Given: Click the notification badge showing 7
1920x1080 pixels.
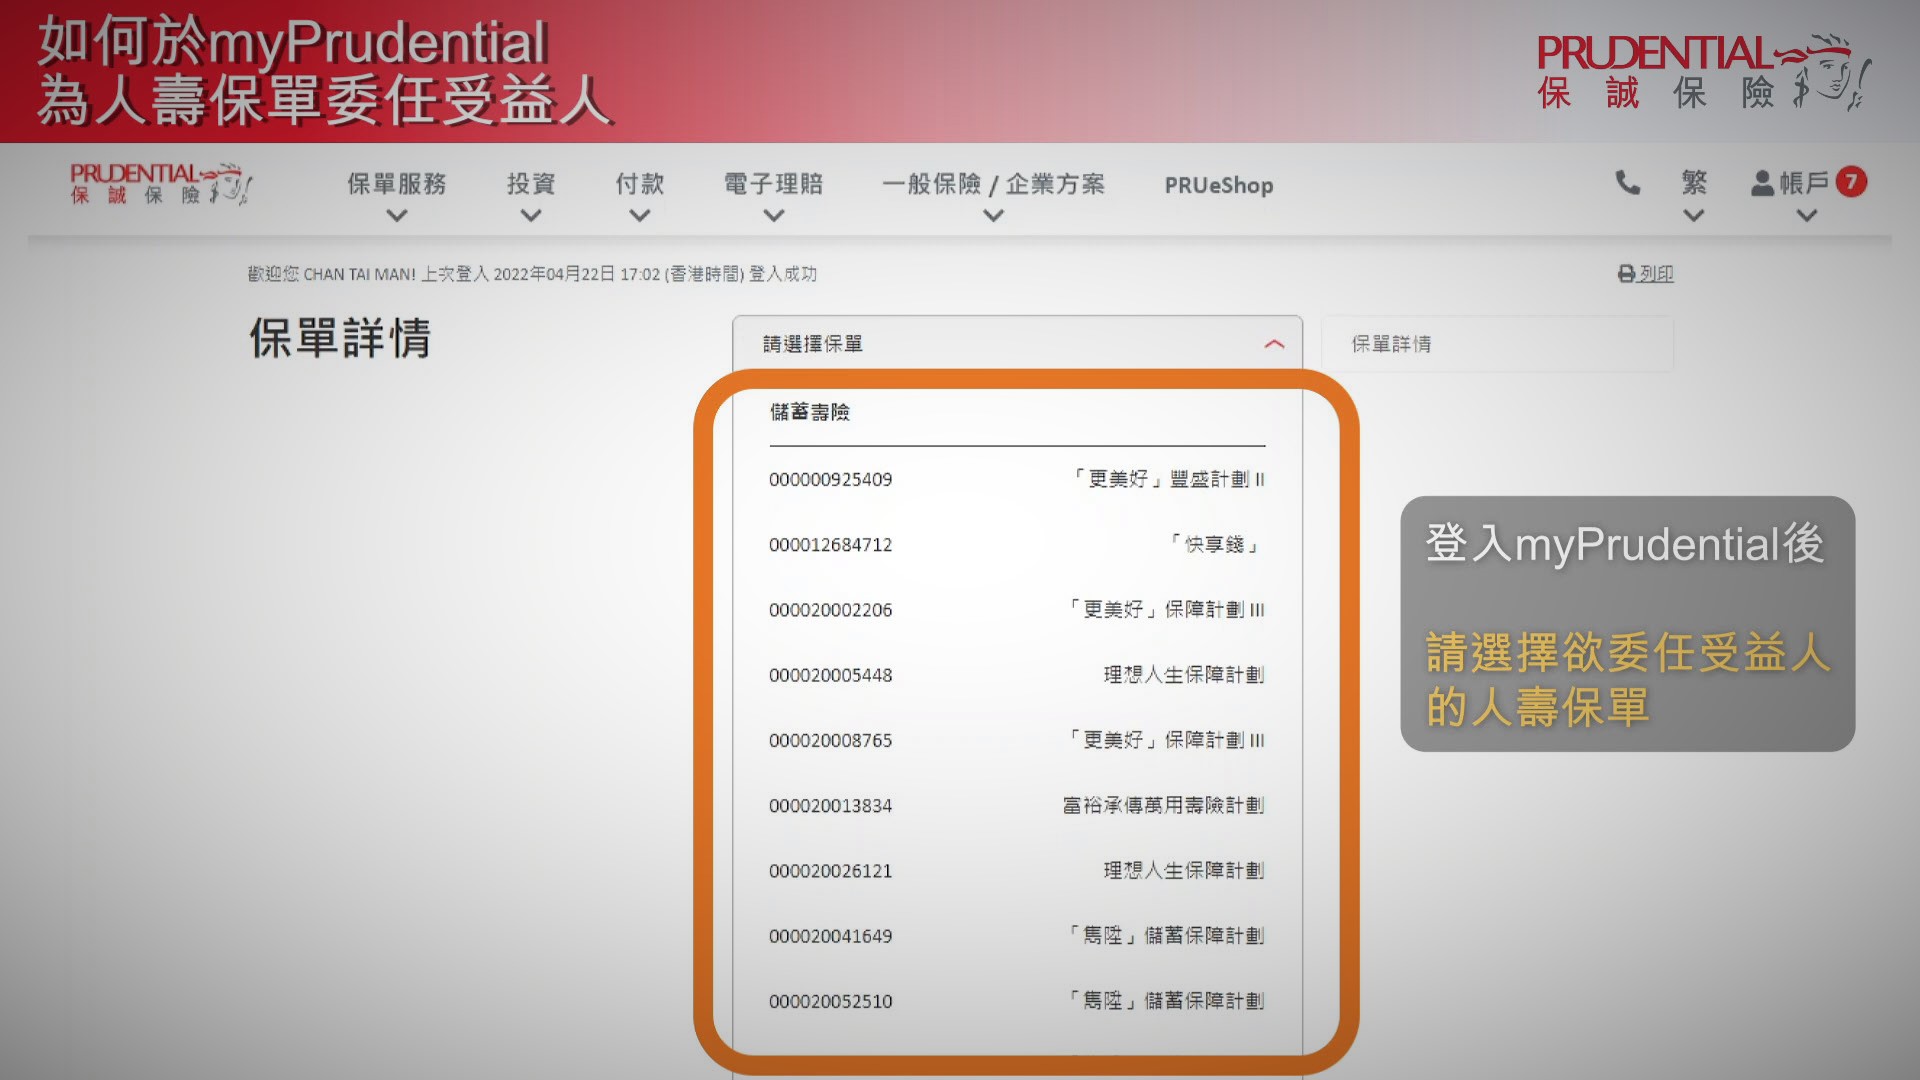Looking at the screenshot, I should [1851, 182].
